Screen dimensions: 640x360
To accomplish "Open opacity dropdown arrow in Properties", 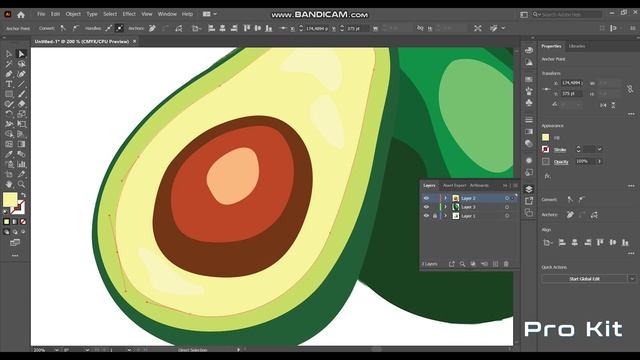I will pos(600,162).
